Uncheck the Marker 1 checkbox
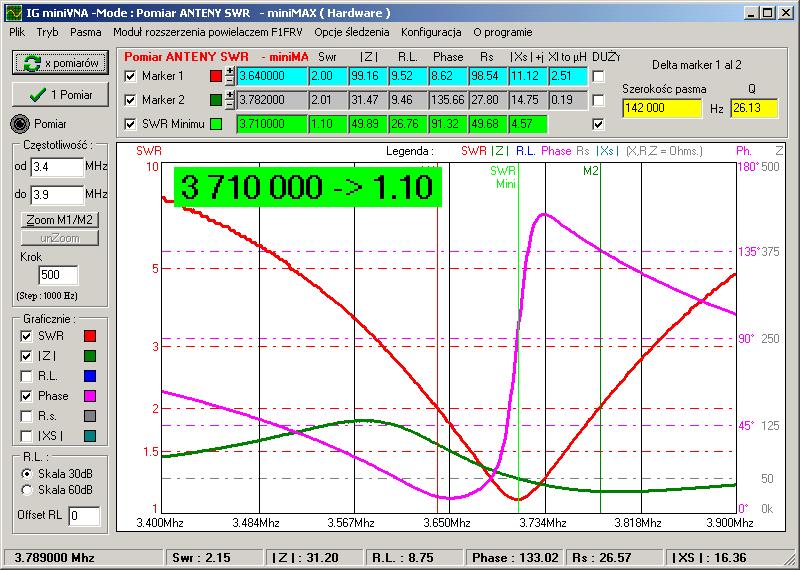Screen dimensions: 800x570 pos(129,76)
